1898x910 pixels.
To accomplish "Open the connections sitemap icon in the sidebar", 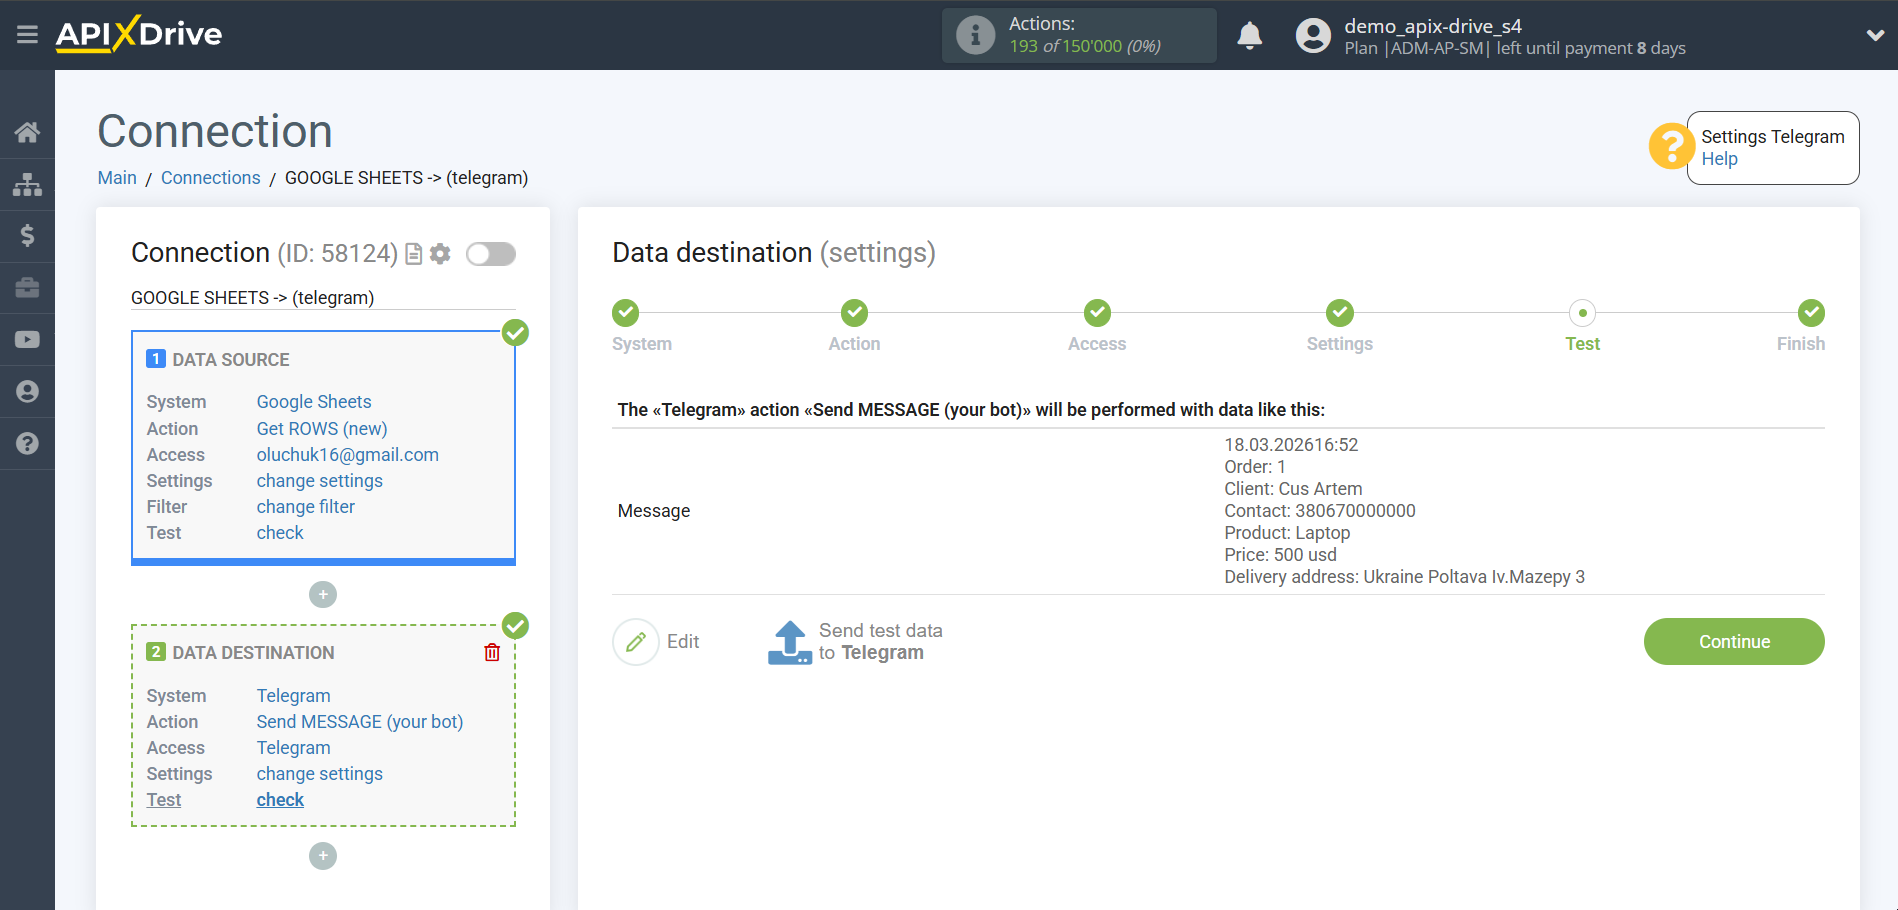I will click(27, 184).
